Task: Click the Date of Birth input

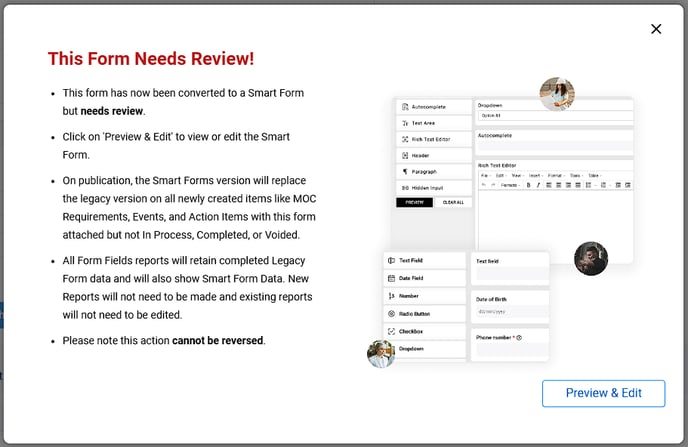Action: coord(510,311)
